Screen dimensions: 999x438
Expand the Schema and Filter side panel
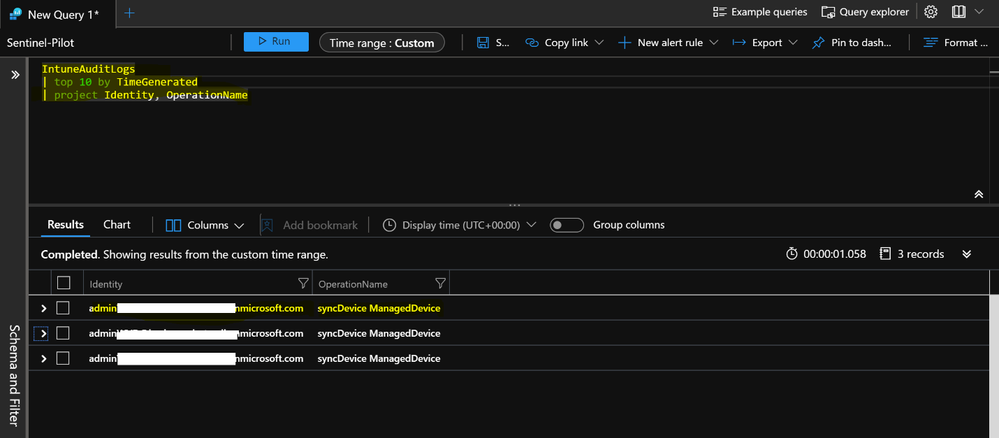tap(15, 75)
